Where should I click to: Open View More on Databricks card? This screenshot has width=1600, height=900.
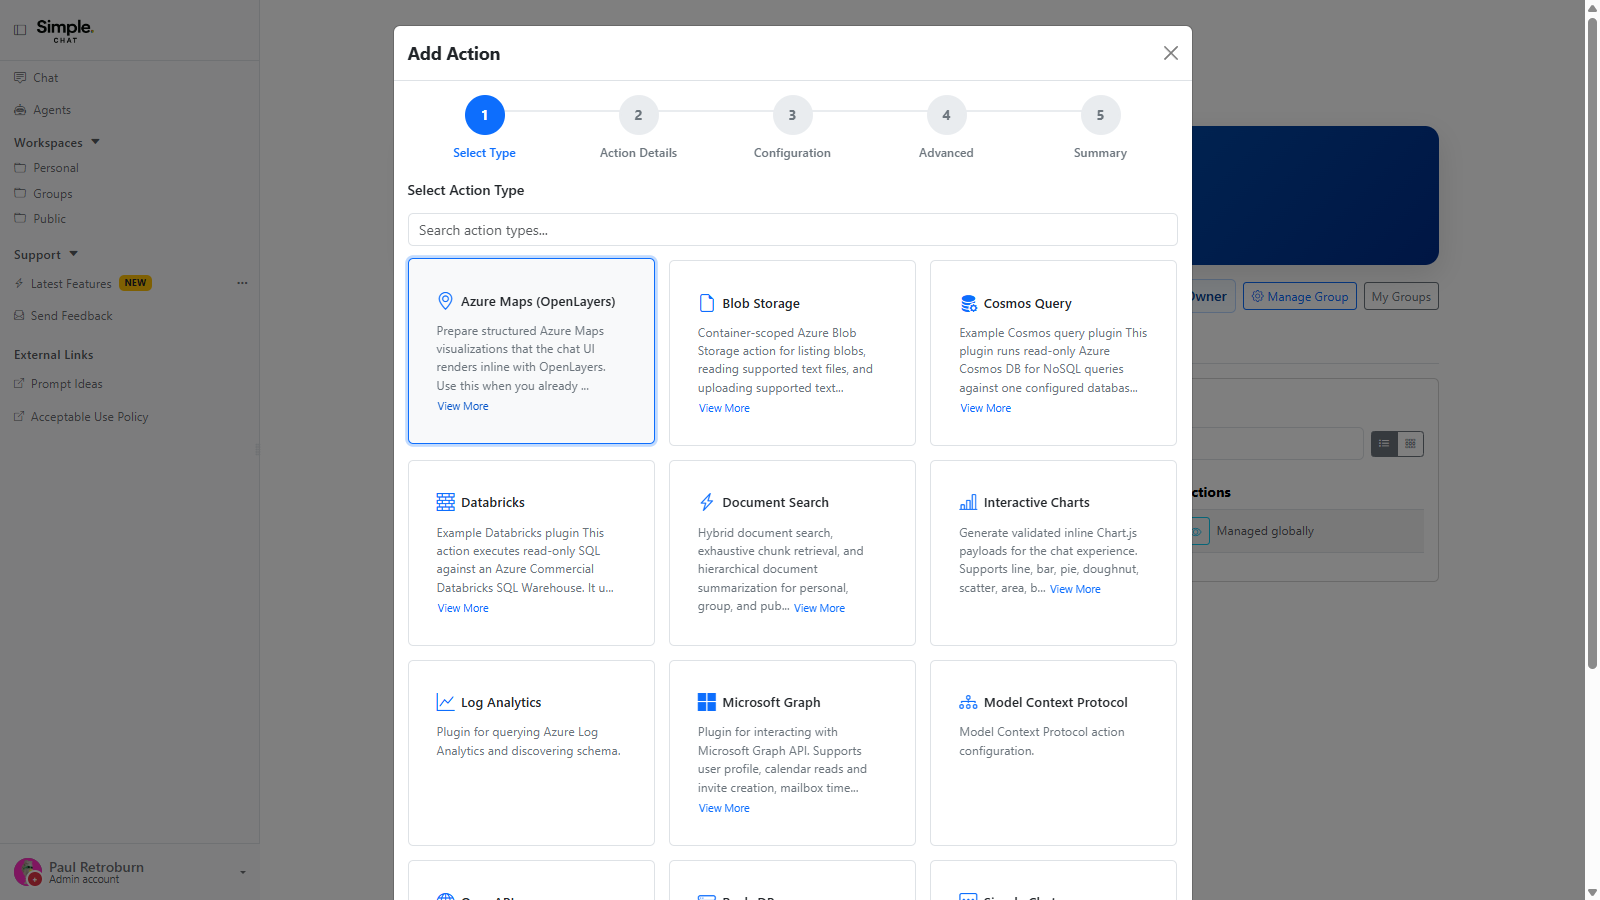pyautogui.click(x=463, y=608)
